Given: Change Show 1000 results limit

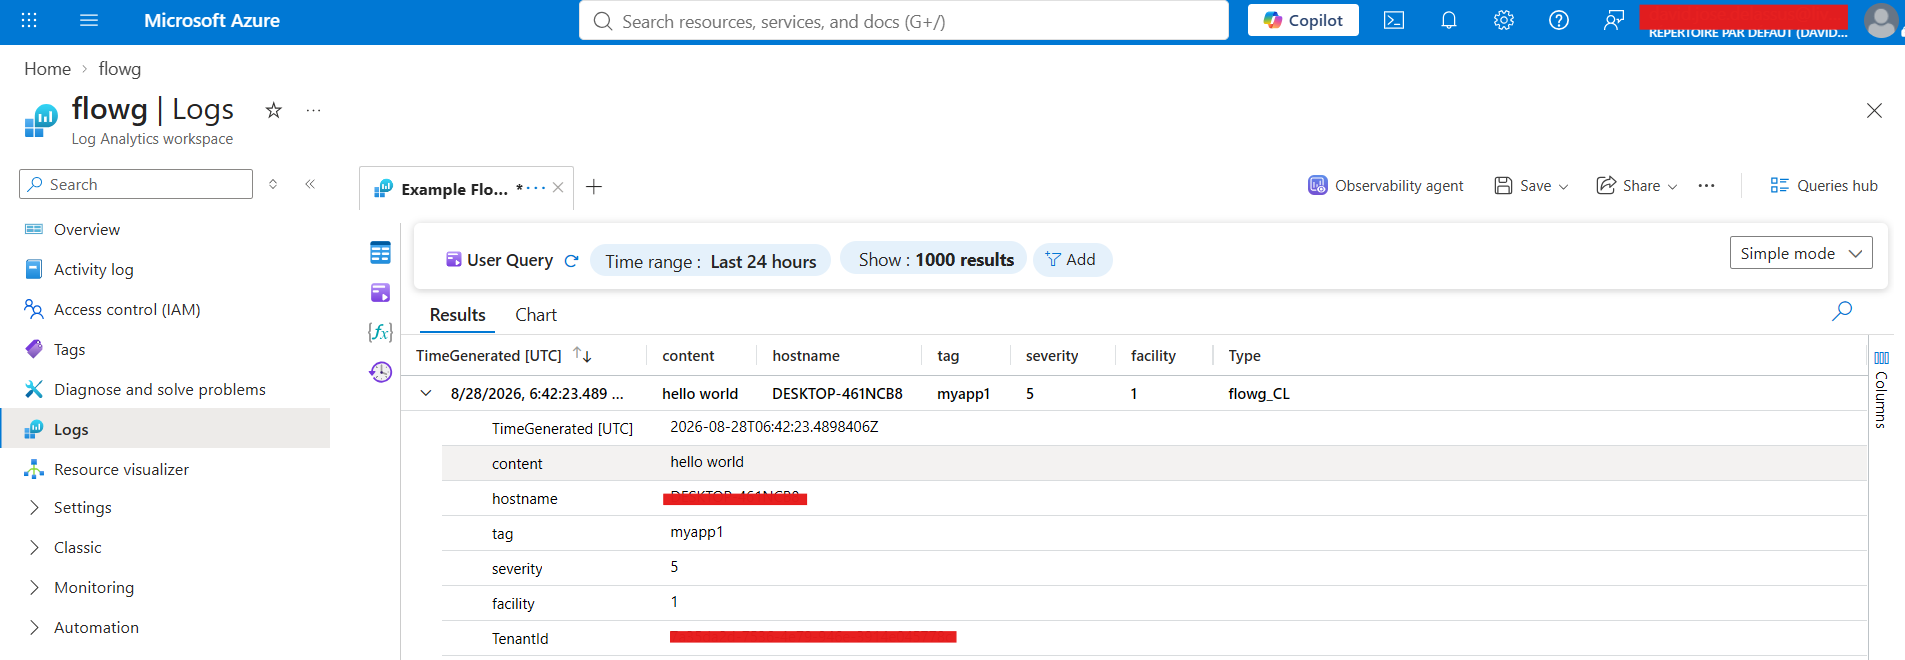Looking at the screenshot, I should 934,259.
